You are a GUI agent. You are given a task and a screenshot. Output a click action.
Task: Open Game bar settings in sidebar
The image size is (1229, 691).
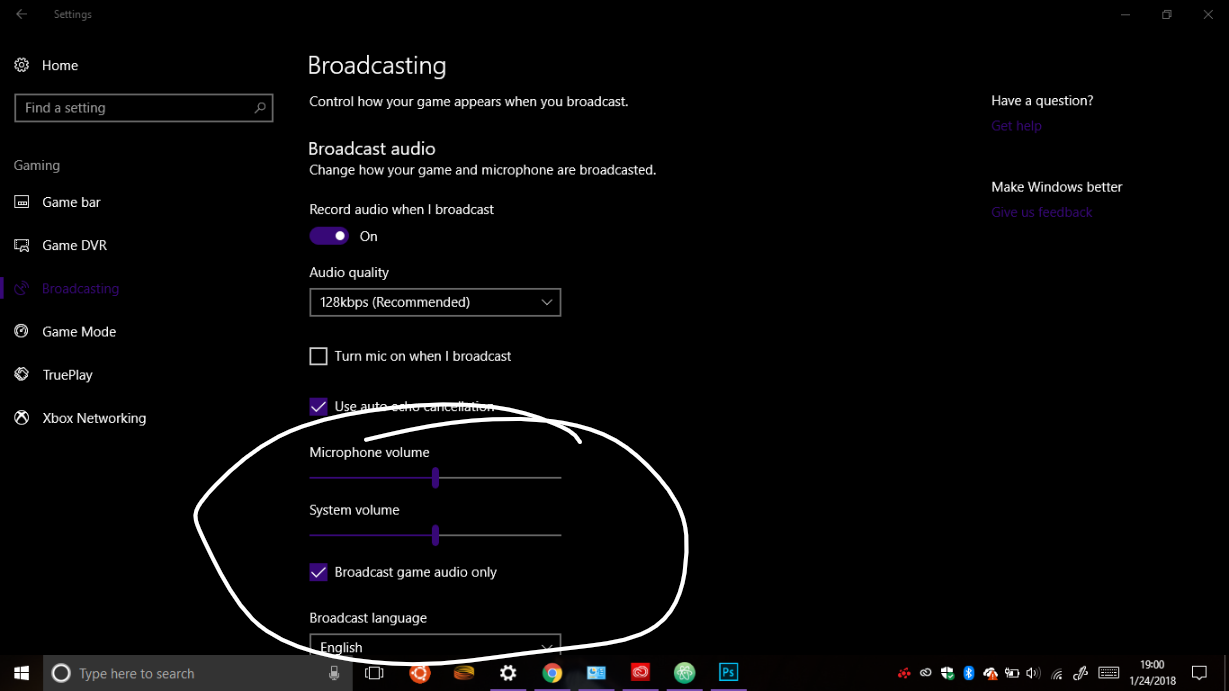[71, 202]
